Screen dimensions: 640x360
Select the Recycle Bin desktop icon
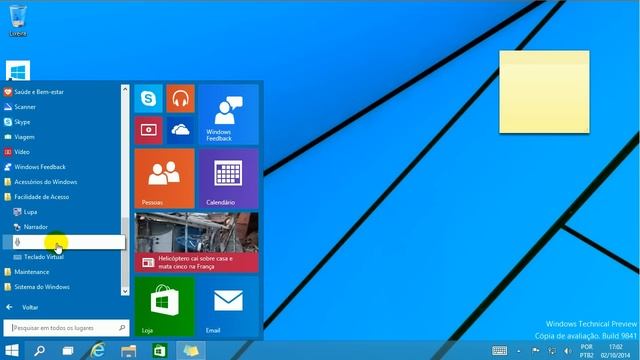click(18, 20)
